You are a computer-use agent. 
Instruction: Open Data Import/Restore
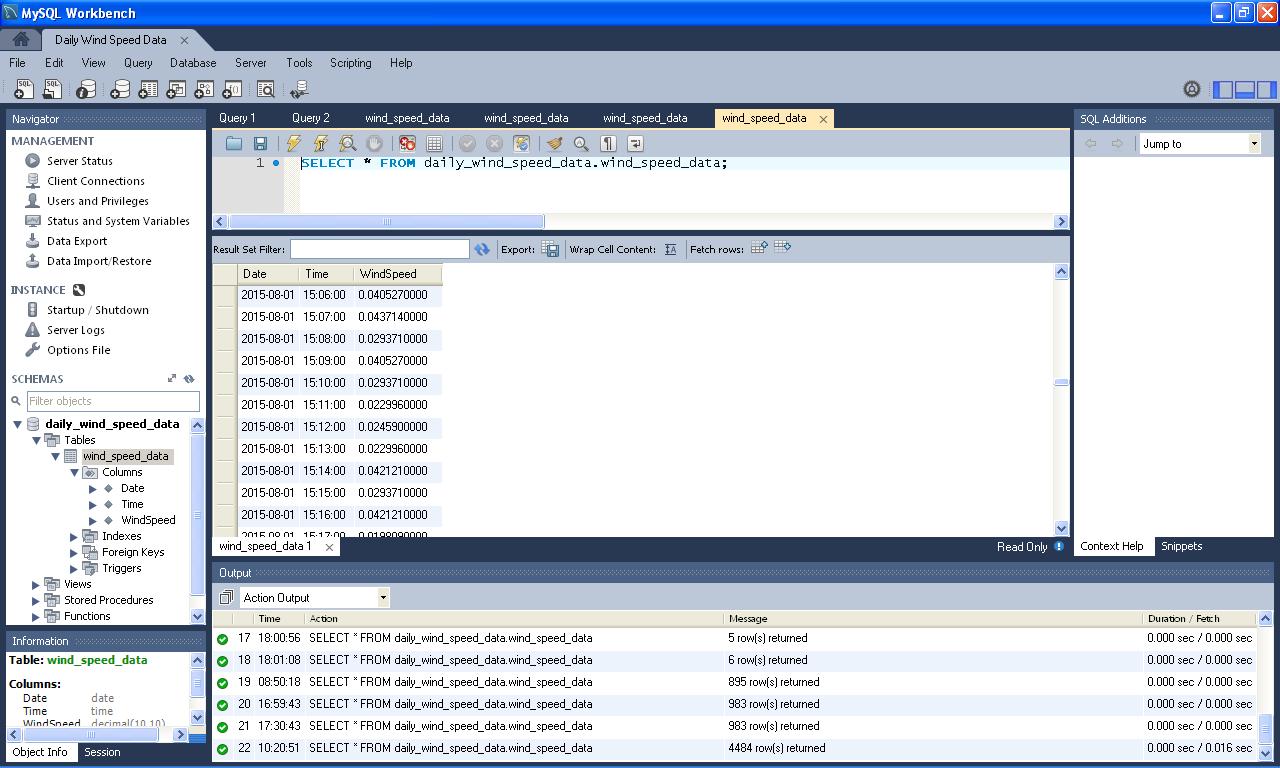click(x=98, y=261)
